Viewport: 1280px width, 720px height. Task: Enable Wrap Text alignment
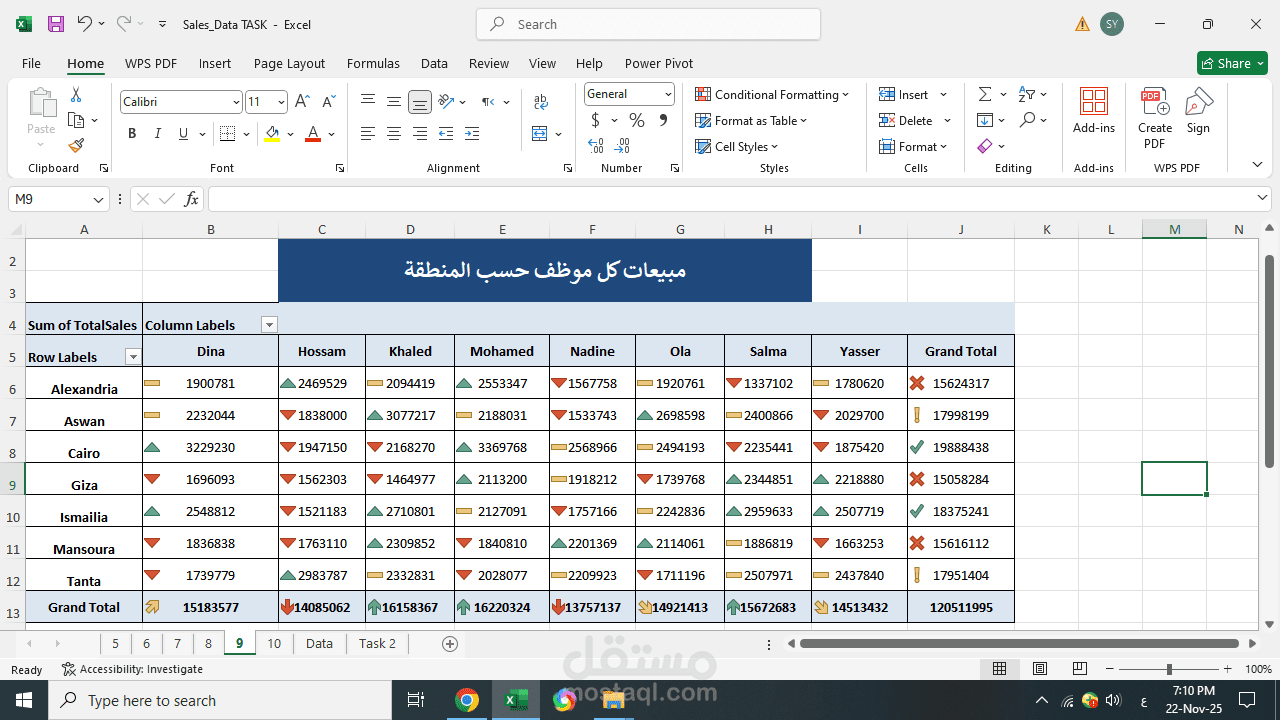click(x=540, y=101)
